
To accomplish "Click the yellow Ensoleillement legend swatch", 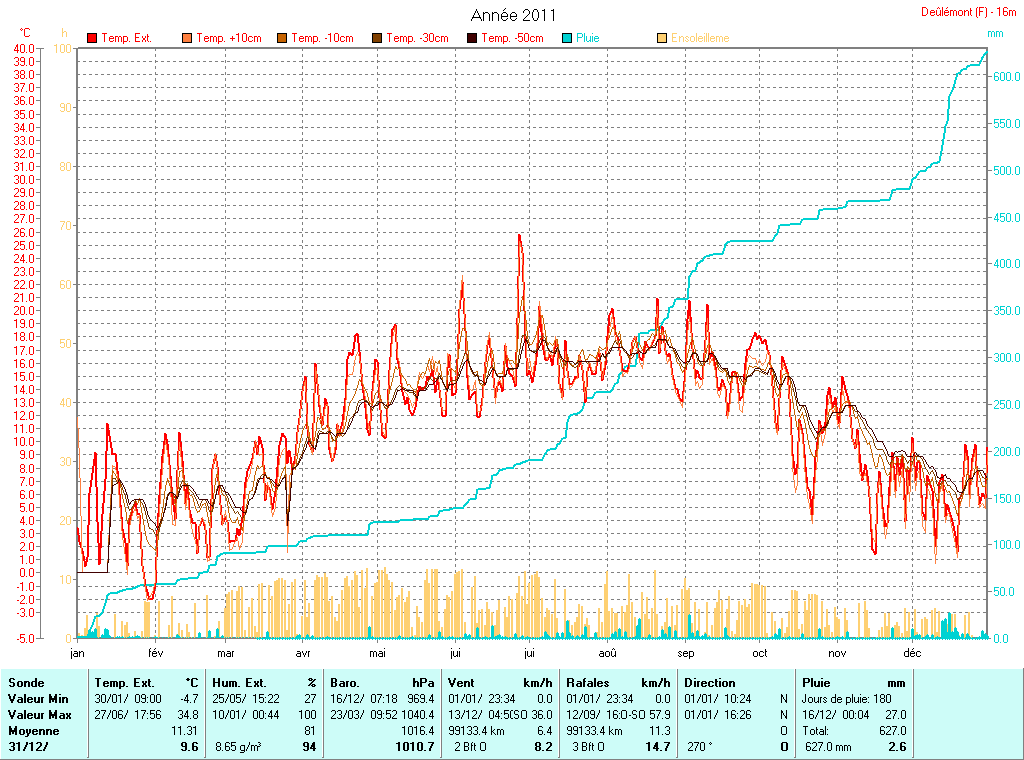I will point(662,38).
